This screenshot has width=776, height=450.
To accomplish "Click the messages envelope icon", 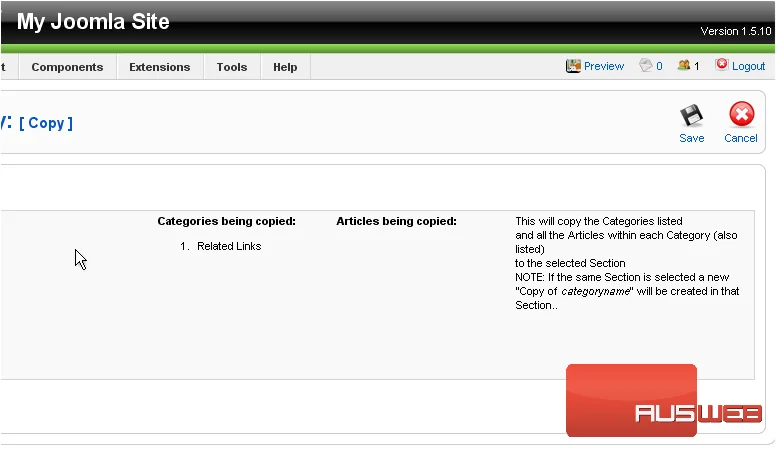I will click(645, 65).
